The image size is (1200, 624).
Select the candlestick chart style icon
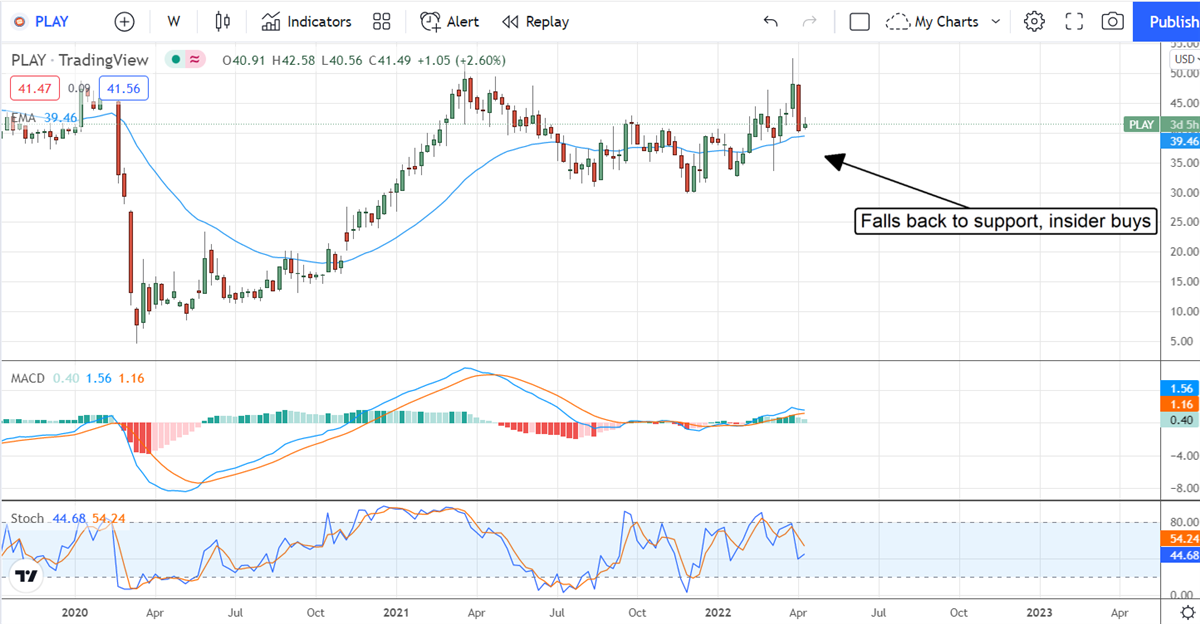tap(222, 21)
